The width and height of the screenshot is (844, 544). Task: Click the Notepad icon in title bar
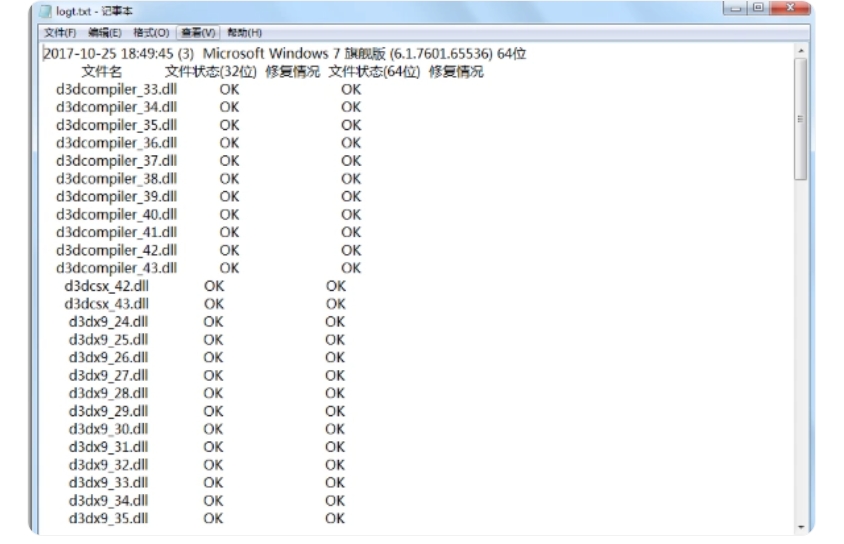44,11
